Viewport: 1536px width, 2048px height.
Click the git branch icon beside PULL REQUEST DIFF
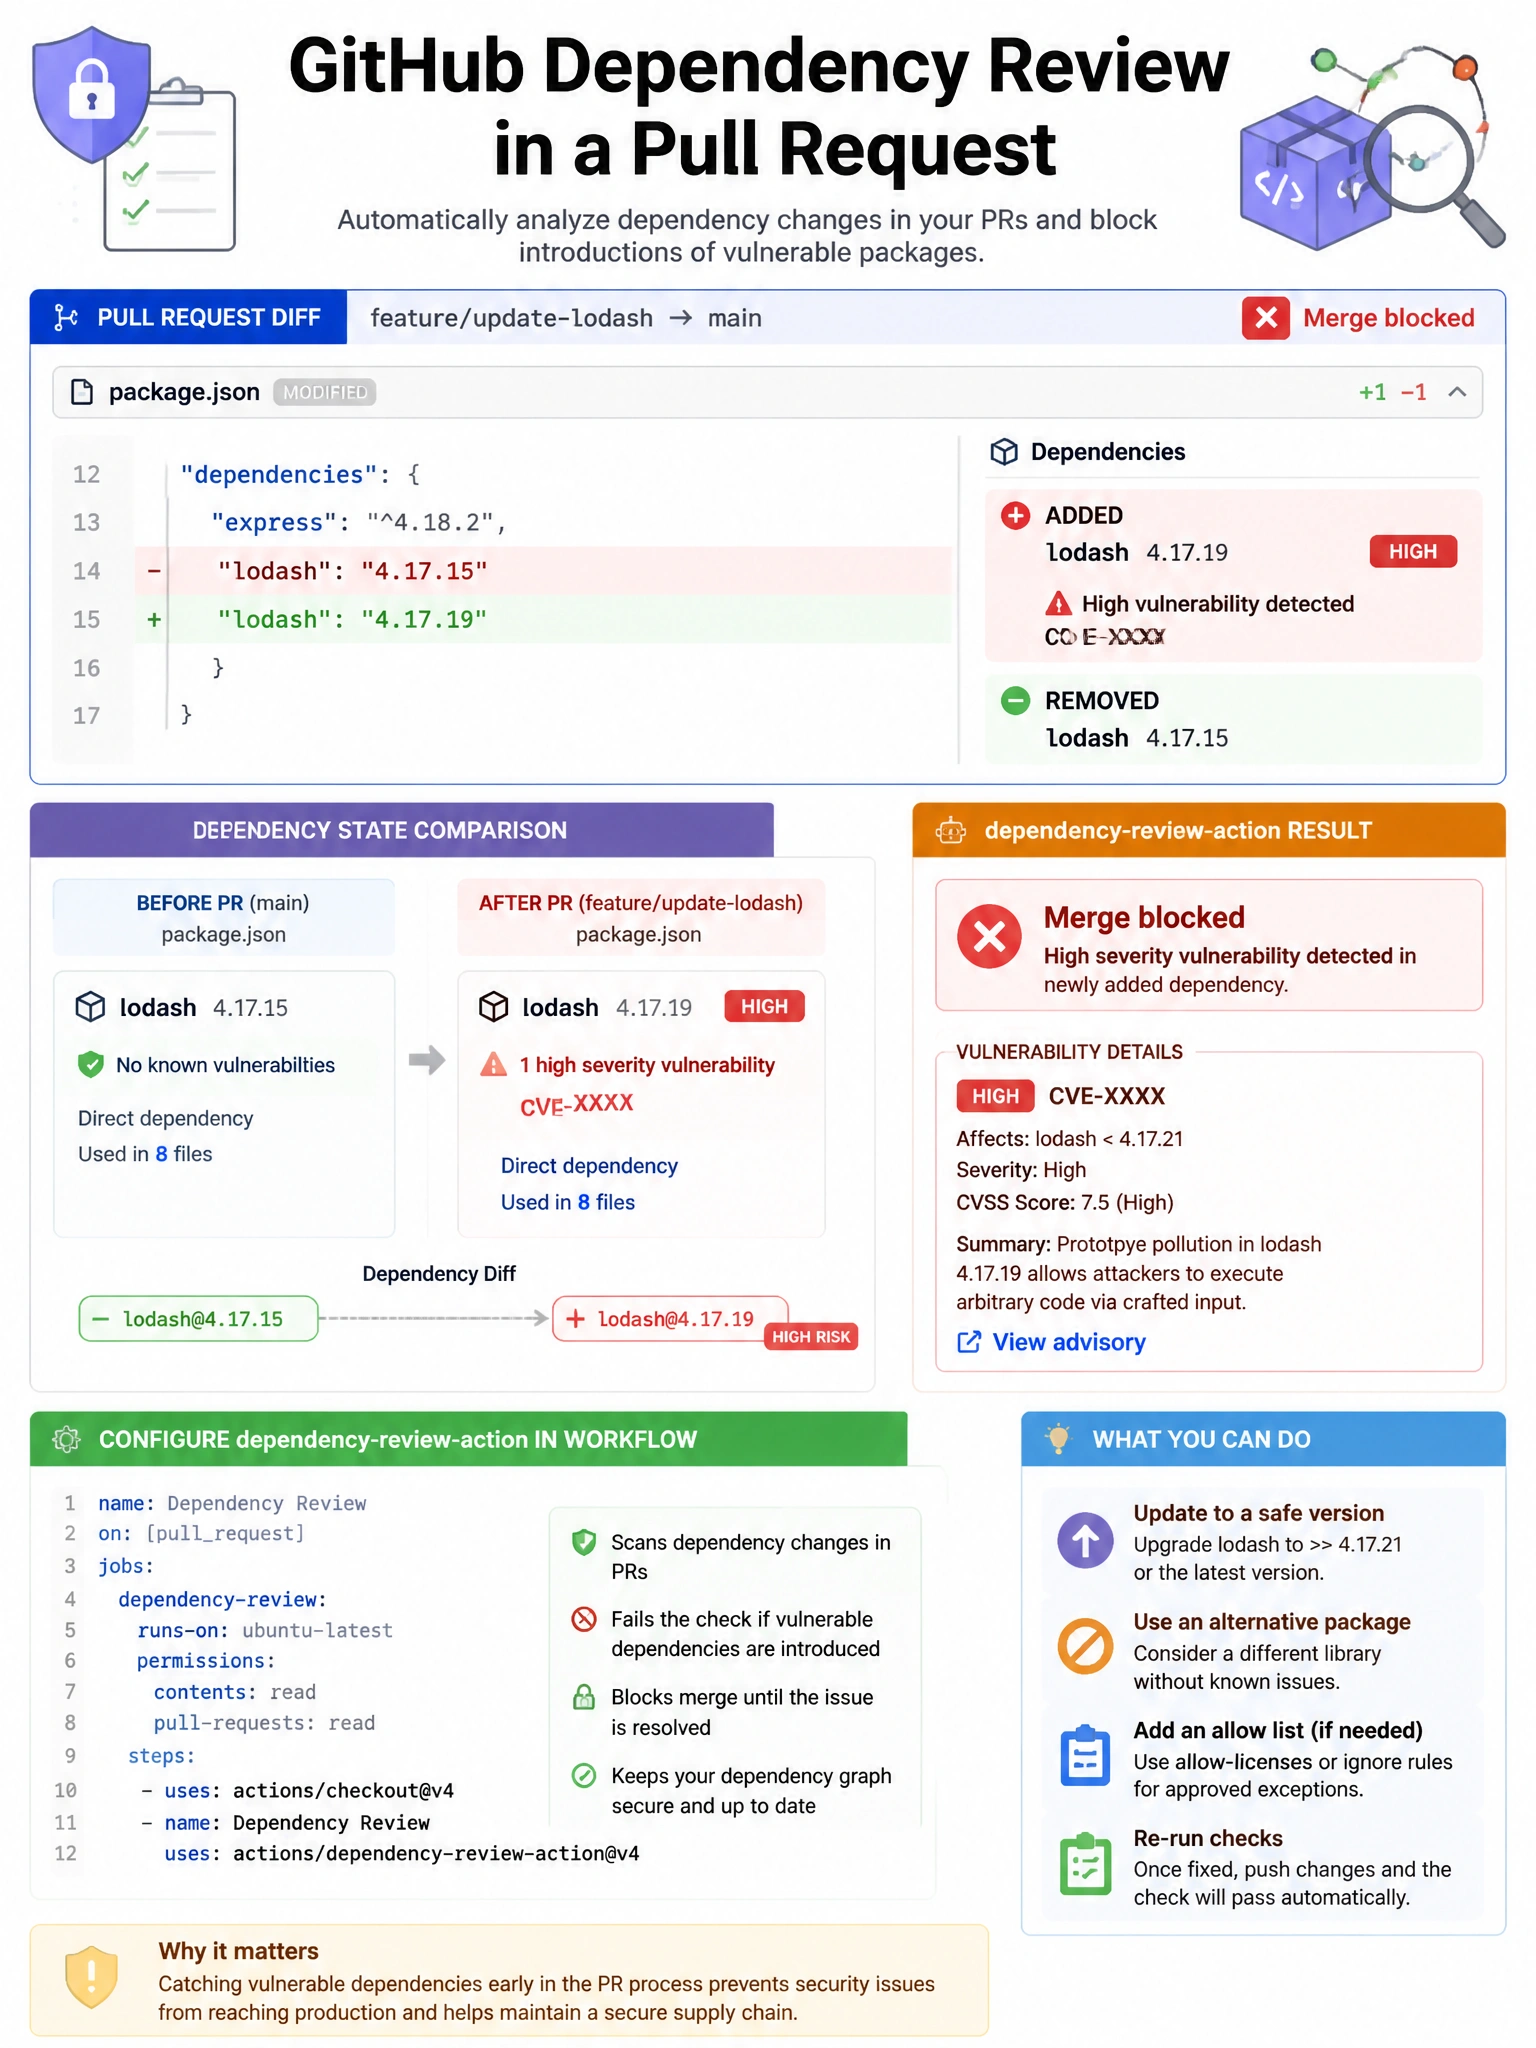click(66, 318)
